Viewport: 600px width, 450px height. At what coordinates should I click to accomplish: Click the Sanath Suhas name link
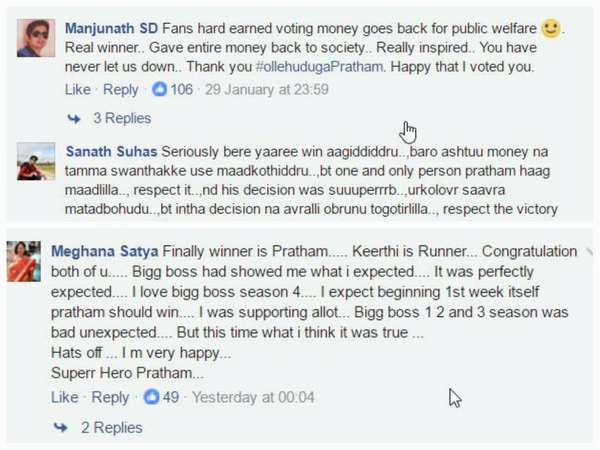(x=111, y=150)
